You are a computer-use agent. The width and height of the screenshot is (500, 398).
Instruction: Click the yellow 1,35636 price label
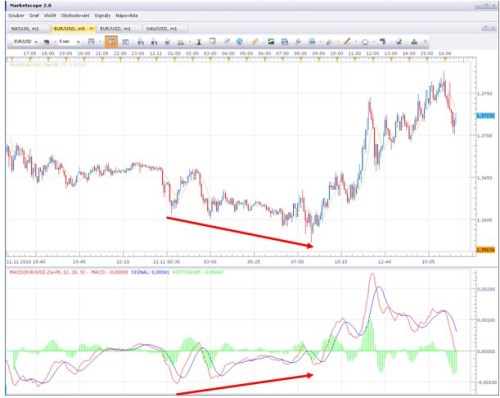point(485,250)
